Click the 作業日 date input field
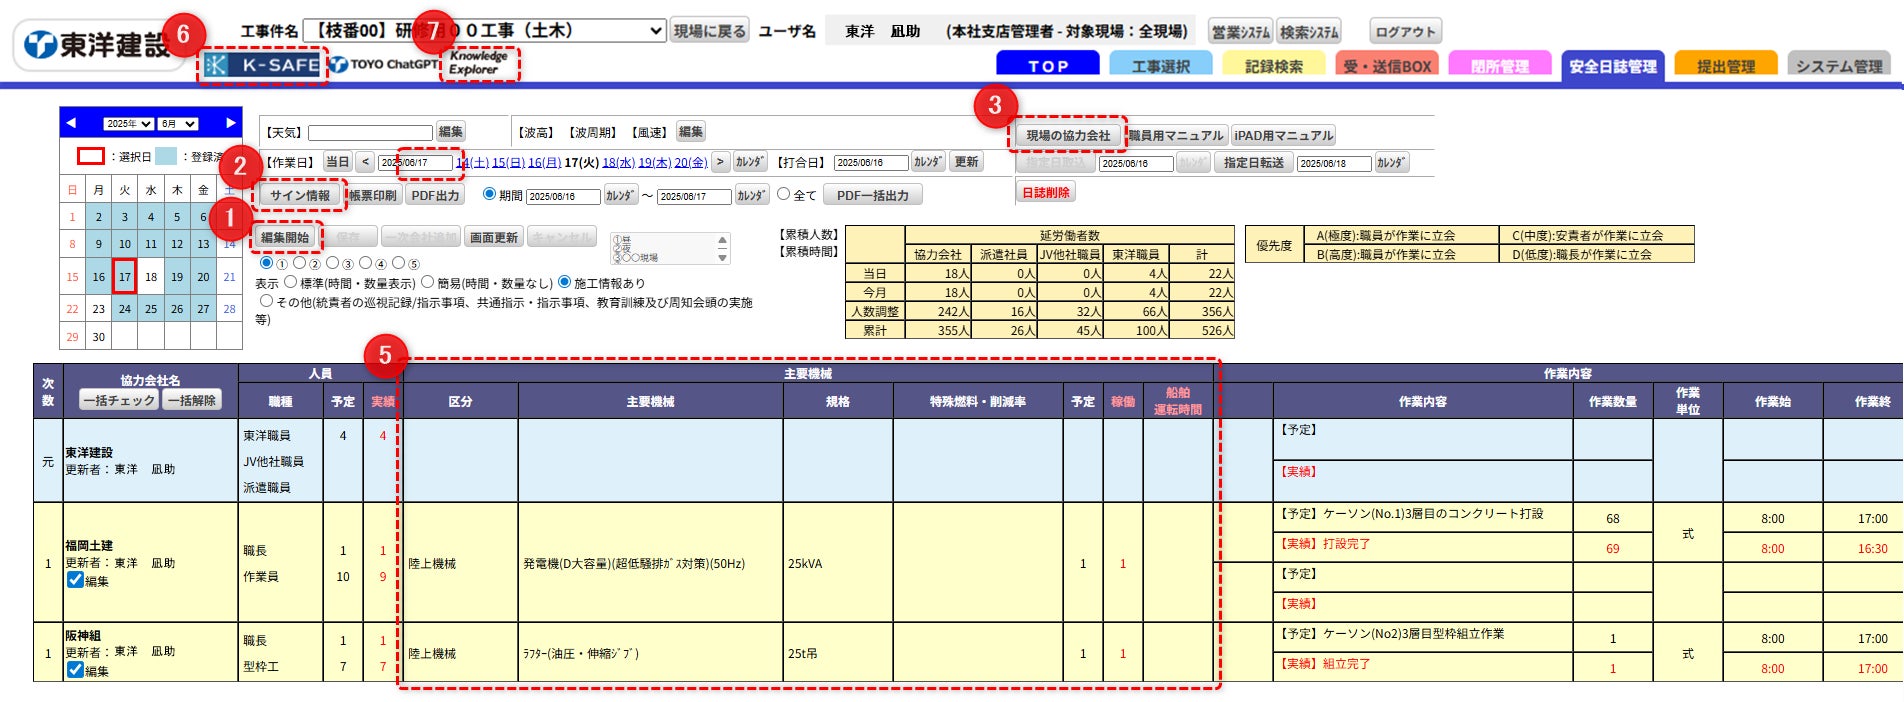 coord(415,162)
